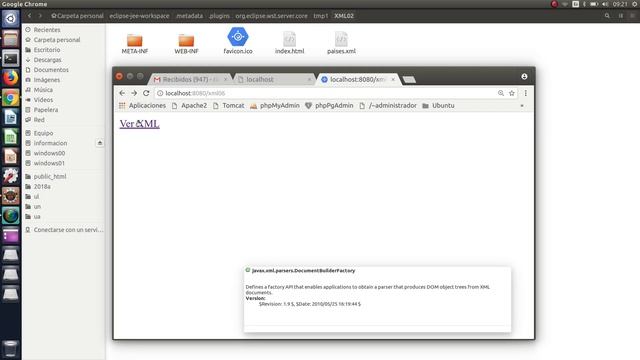The width and height of the screenshot is (640, 360).
Task: Go to eclipse-jee-workspace breadcrumb
Action: pos(139,16)
